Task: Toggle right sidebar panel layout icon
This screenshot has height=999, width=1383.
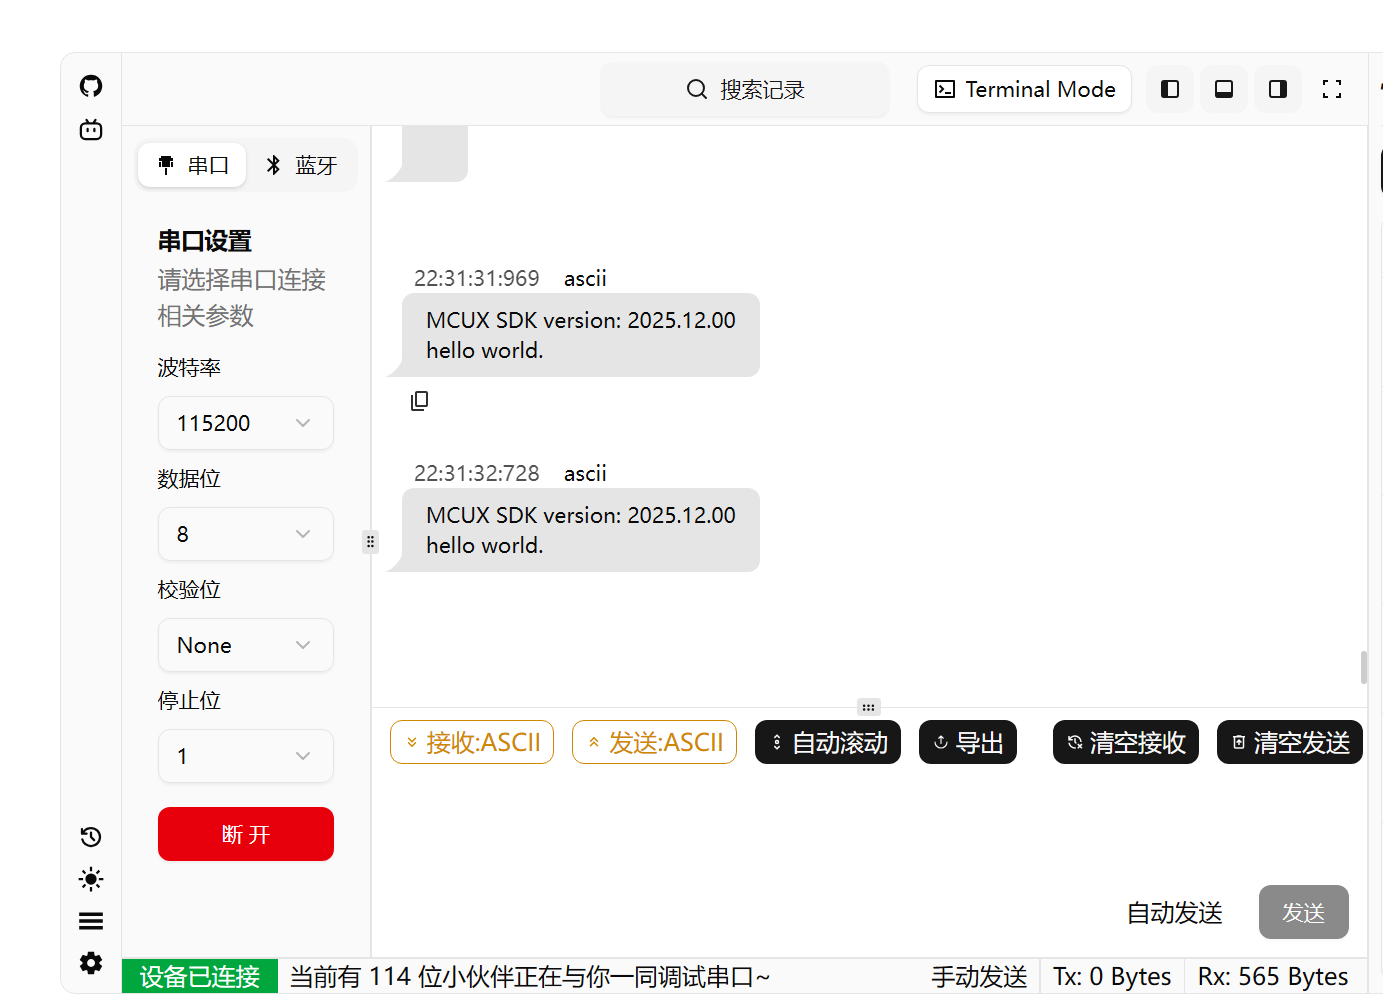Action: coord(1278,89)
